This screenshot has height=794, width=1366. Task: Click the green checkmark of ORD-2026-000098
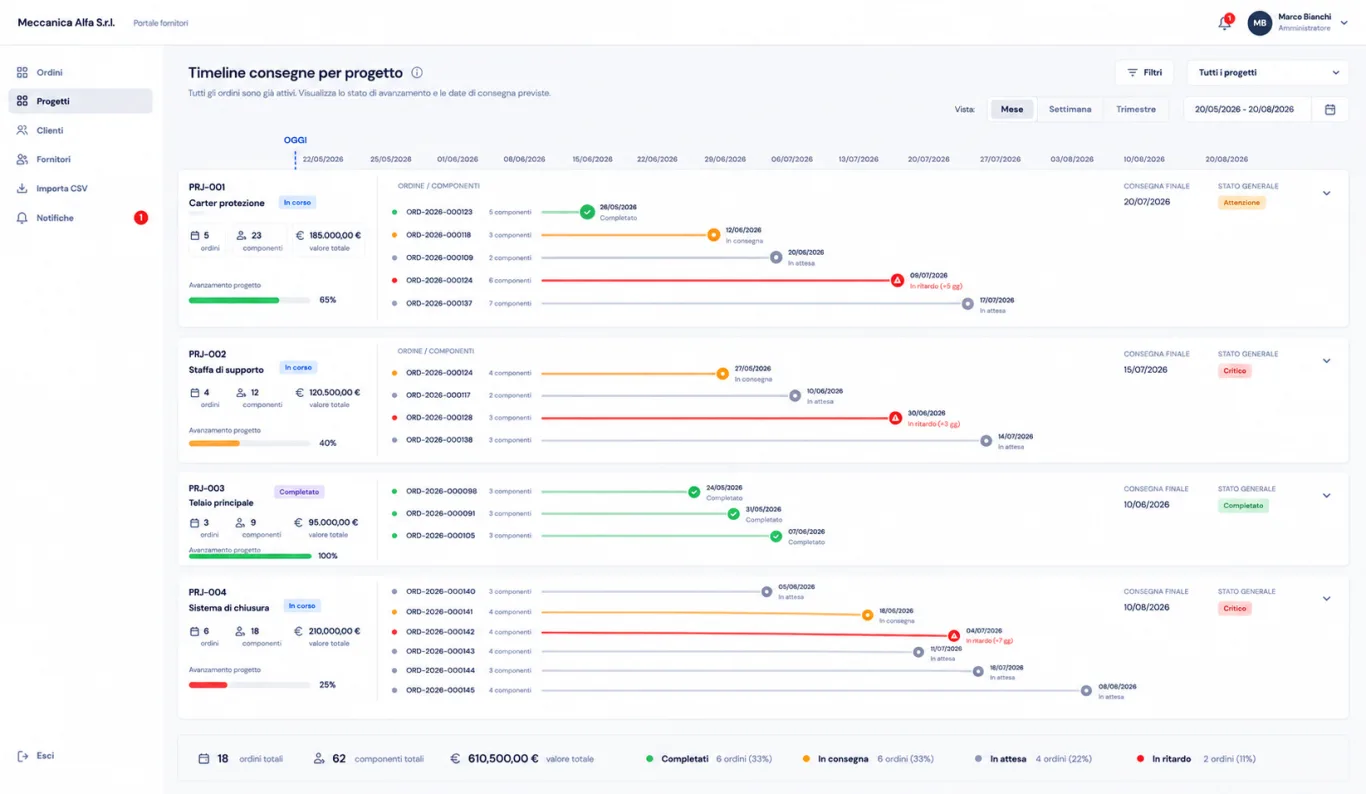(x=694, y=492)
